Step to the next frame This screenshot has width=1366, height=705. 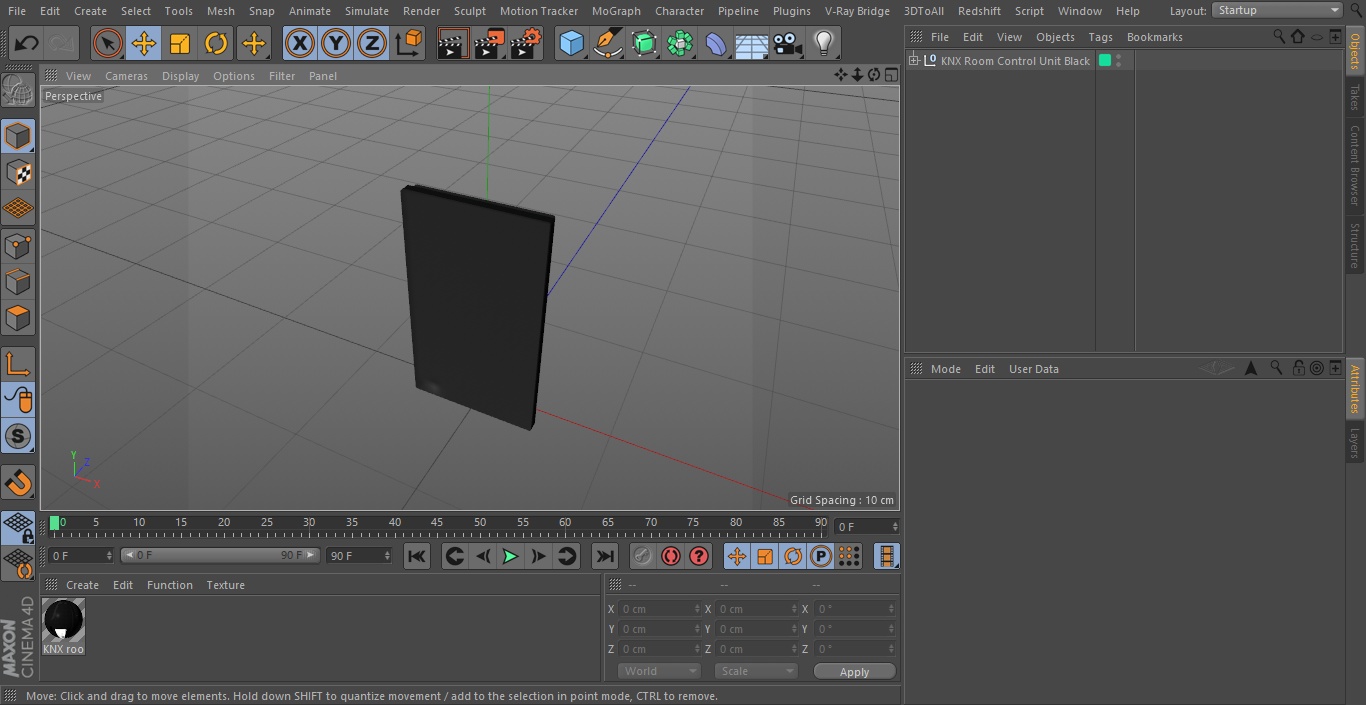538,556
